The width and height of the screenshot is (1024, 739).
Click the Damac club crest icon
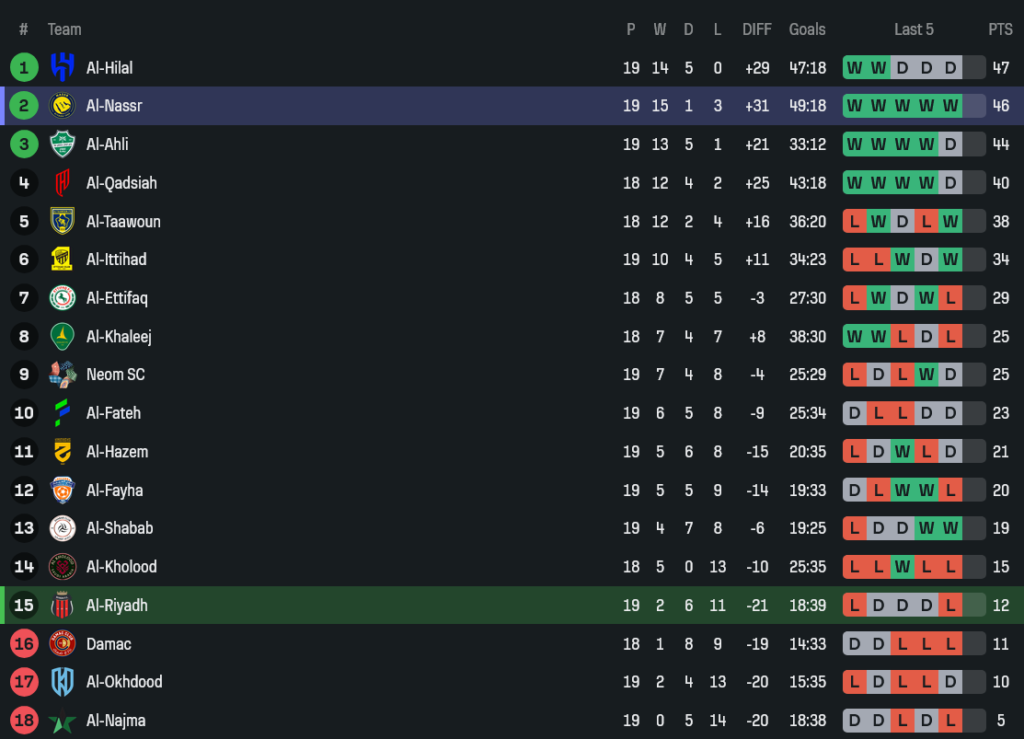62,644
